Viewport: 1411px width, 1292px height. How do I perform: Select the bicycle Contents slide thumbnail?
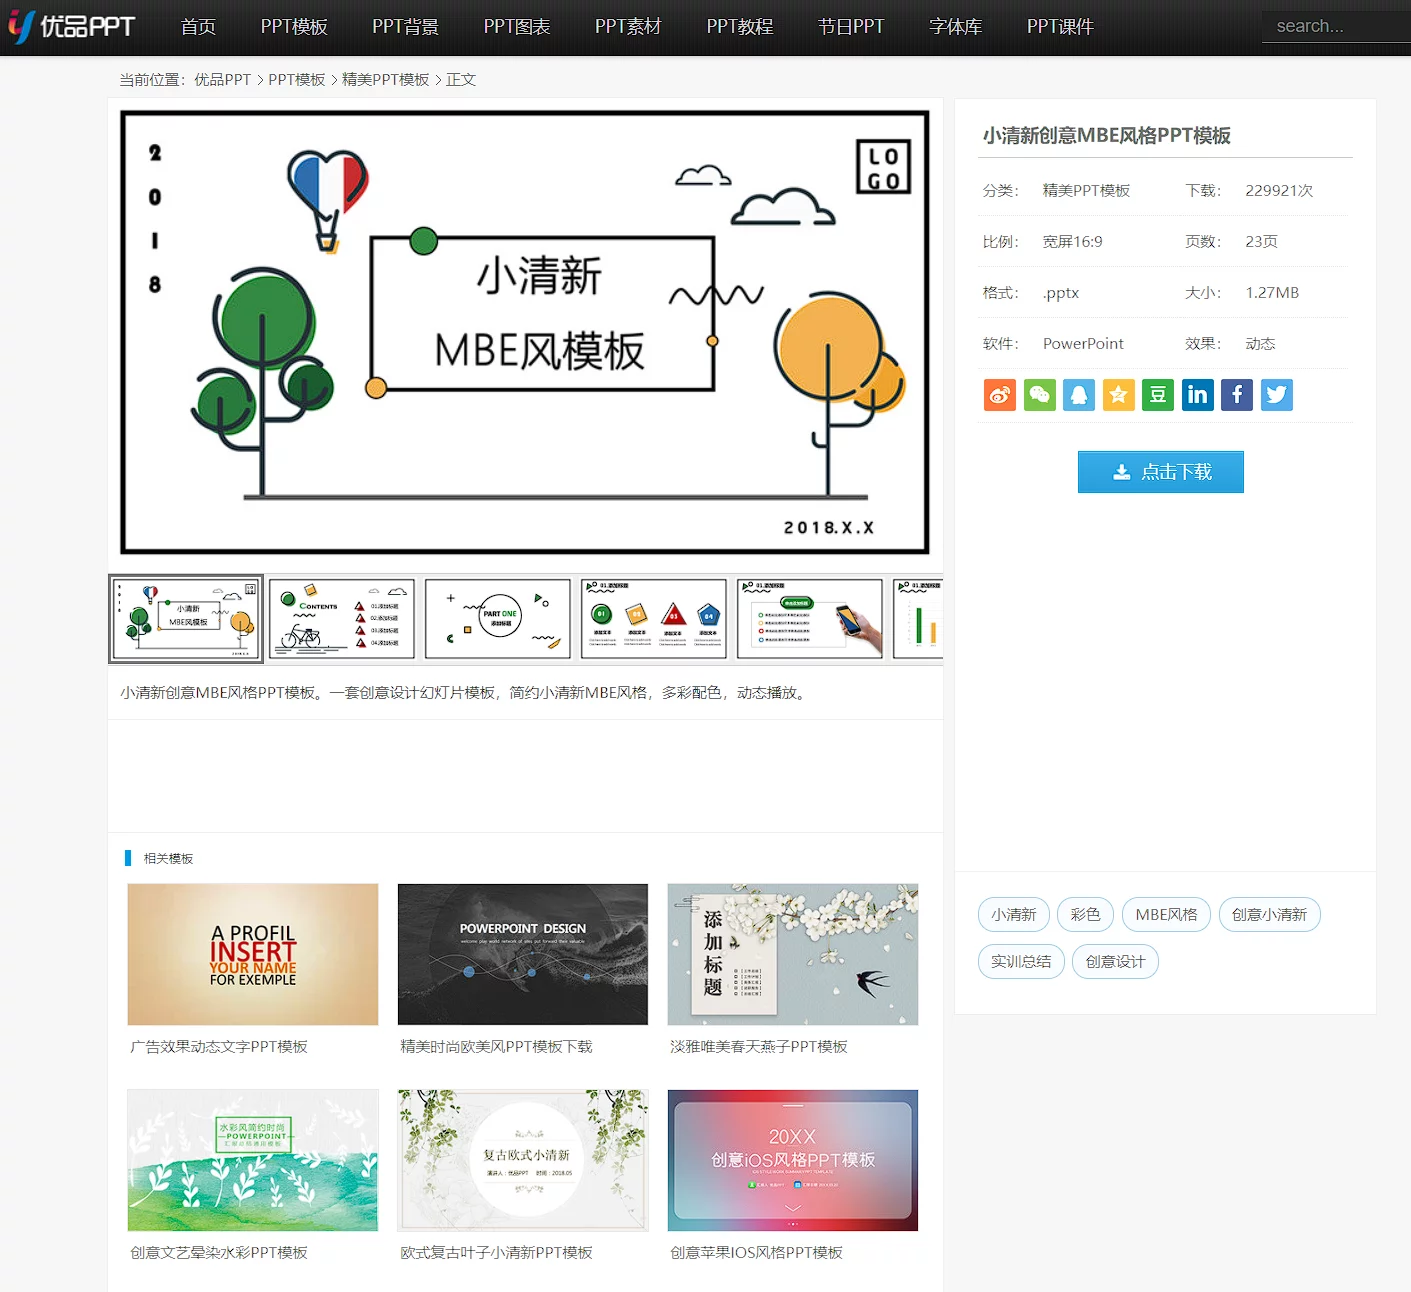click(341, 619)
